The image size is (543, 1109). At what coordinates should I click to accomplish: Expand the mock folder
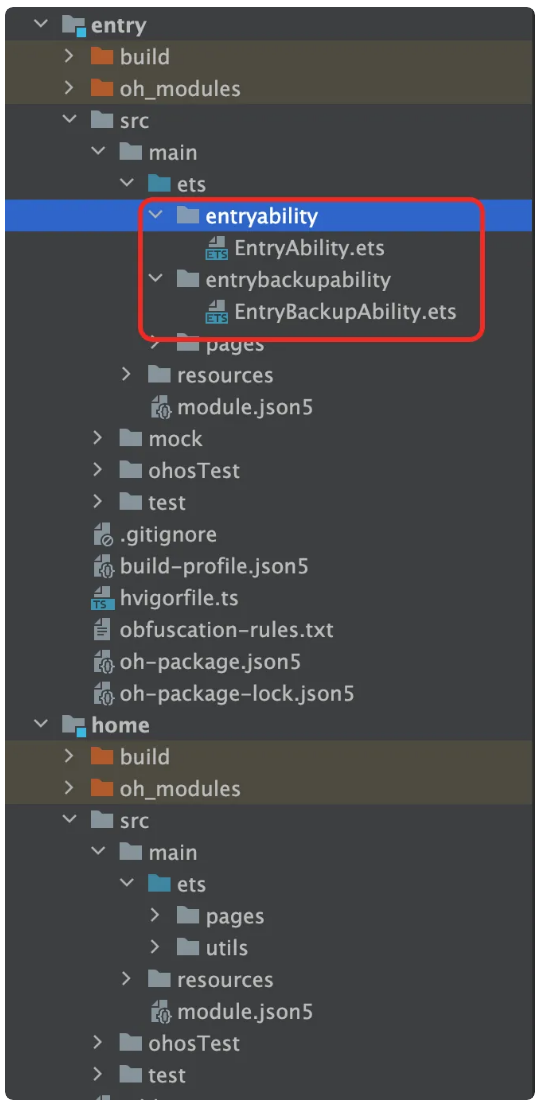(98, 439)
